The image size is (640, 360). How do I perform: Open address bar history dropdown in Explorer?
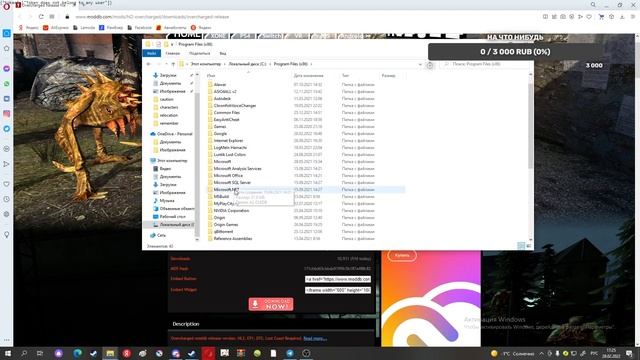click(420, 64)
